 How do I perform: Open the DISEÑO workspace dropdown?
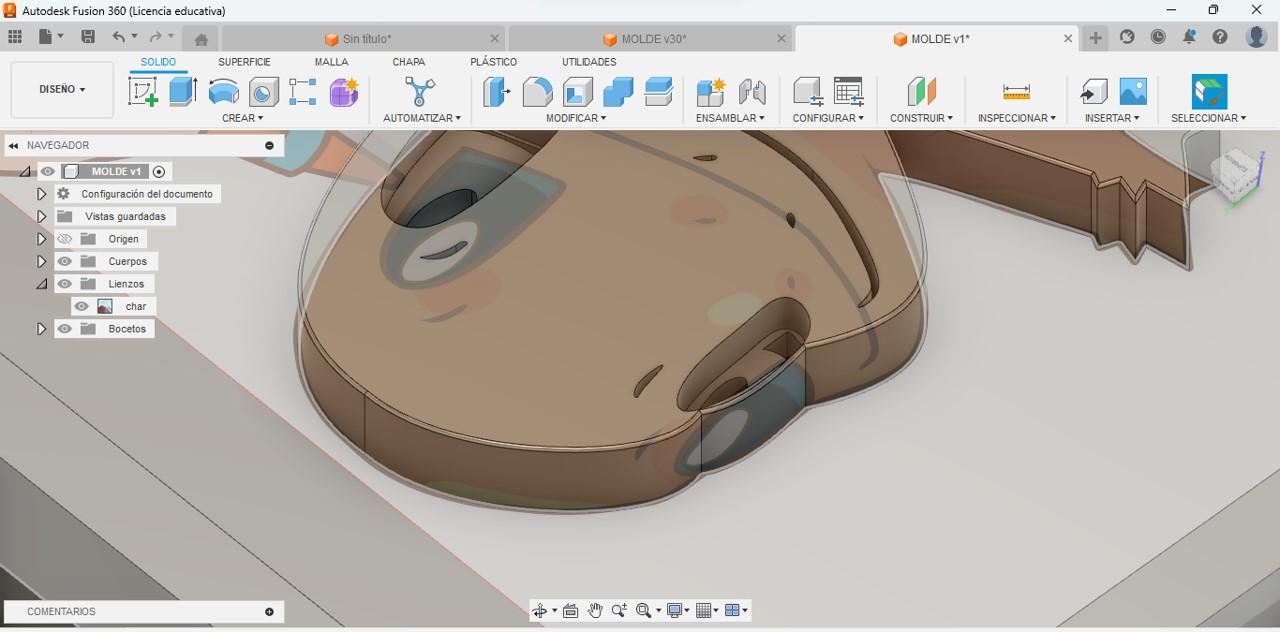pos(62,89)
